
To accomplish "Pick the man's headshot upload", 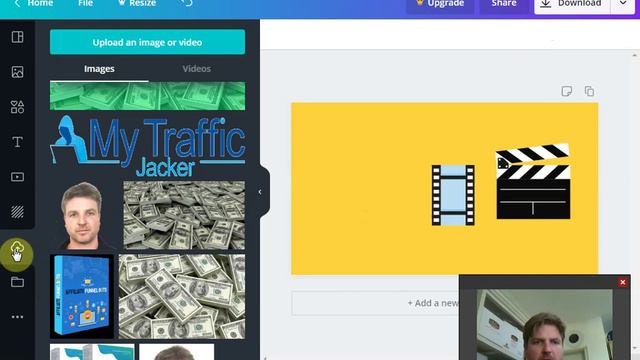I will click(82, 215).
